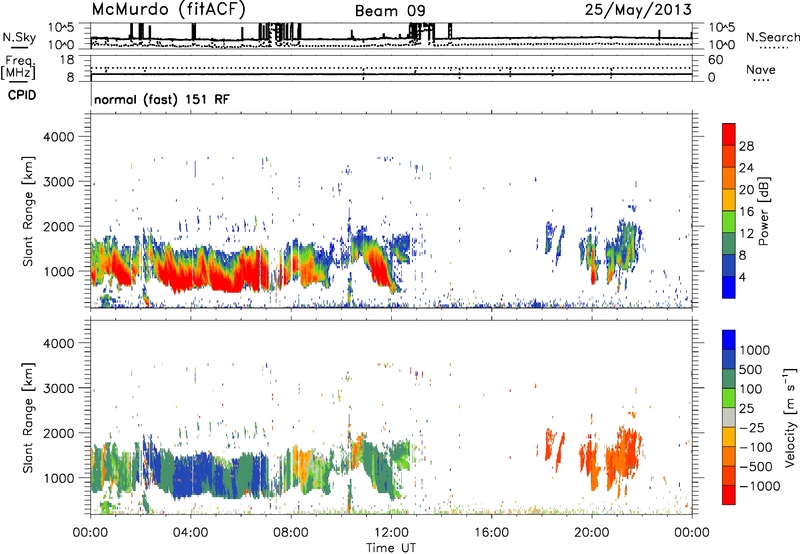The width and height of the screenshot is (800, 554).
Task: Select Velocity colorbar label "-500"
Action: [756, 467]
